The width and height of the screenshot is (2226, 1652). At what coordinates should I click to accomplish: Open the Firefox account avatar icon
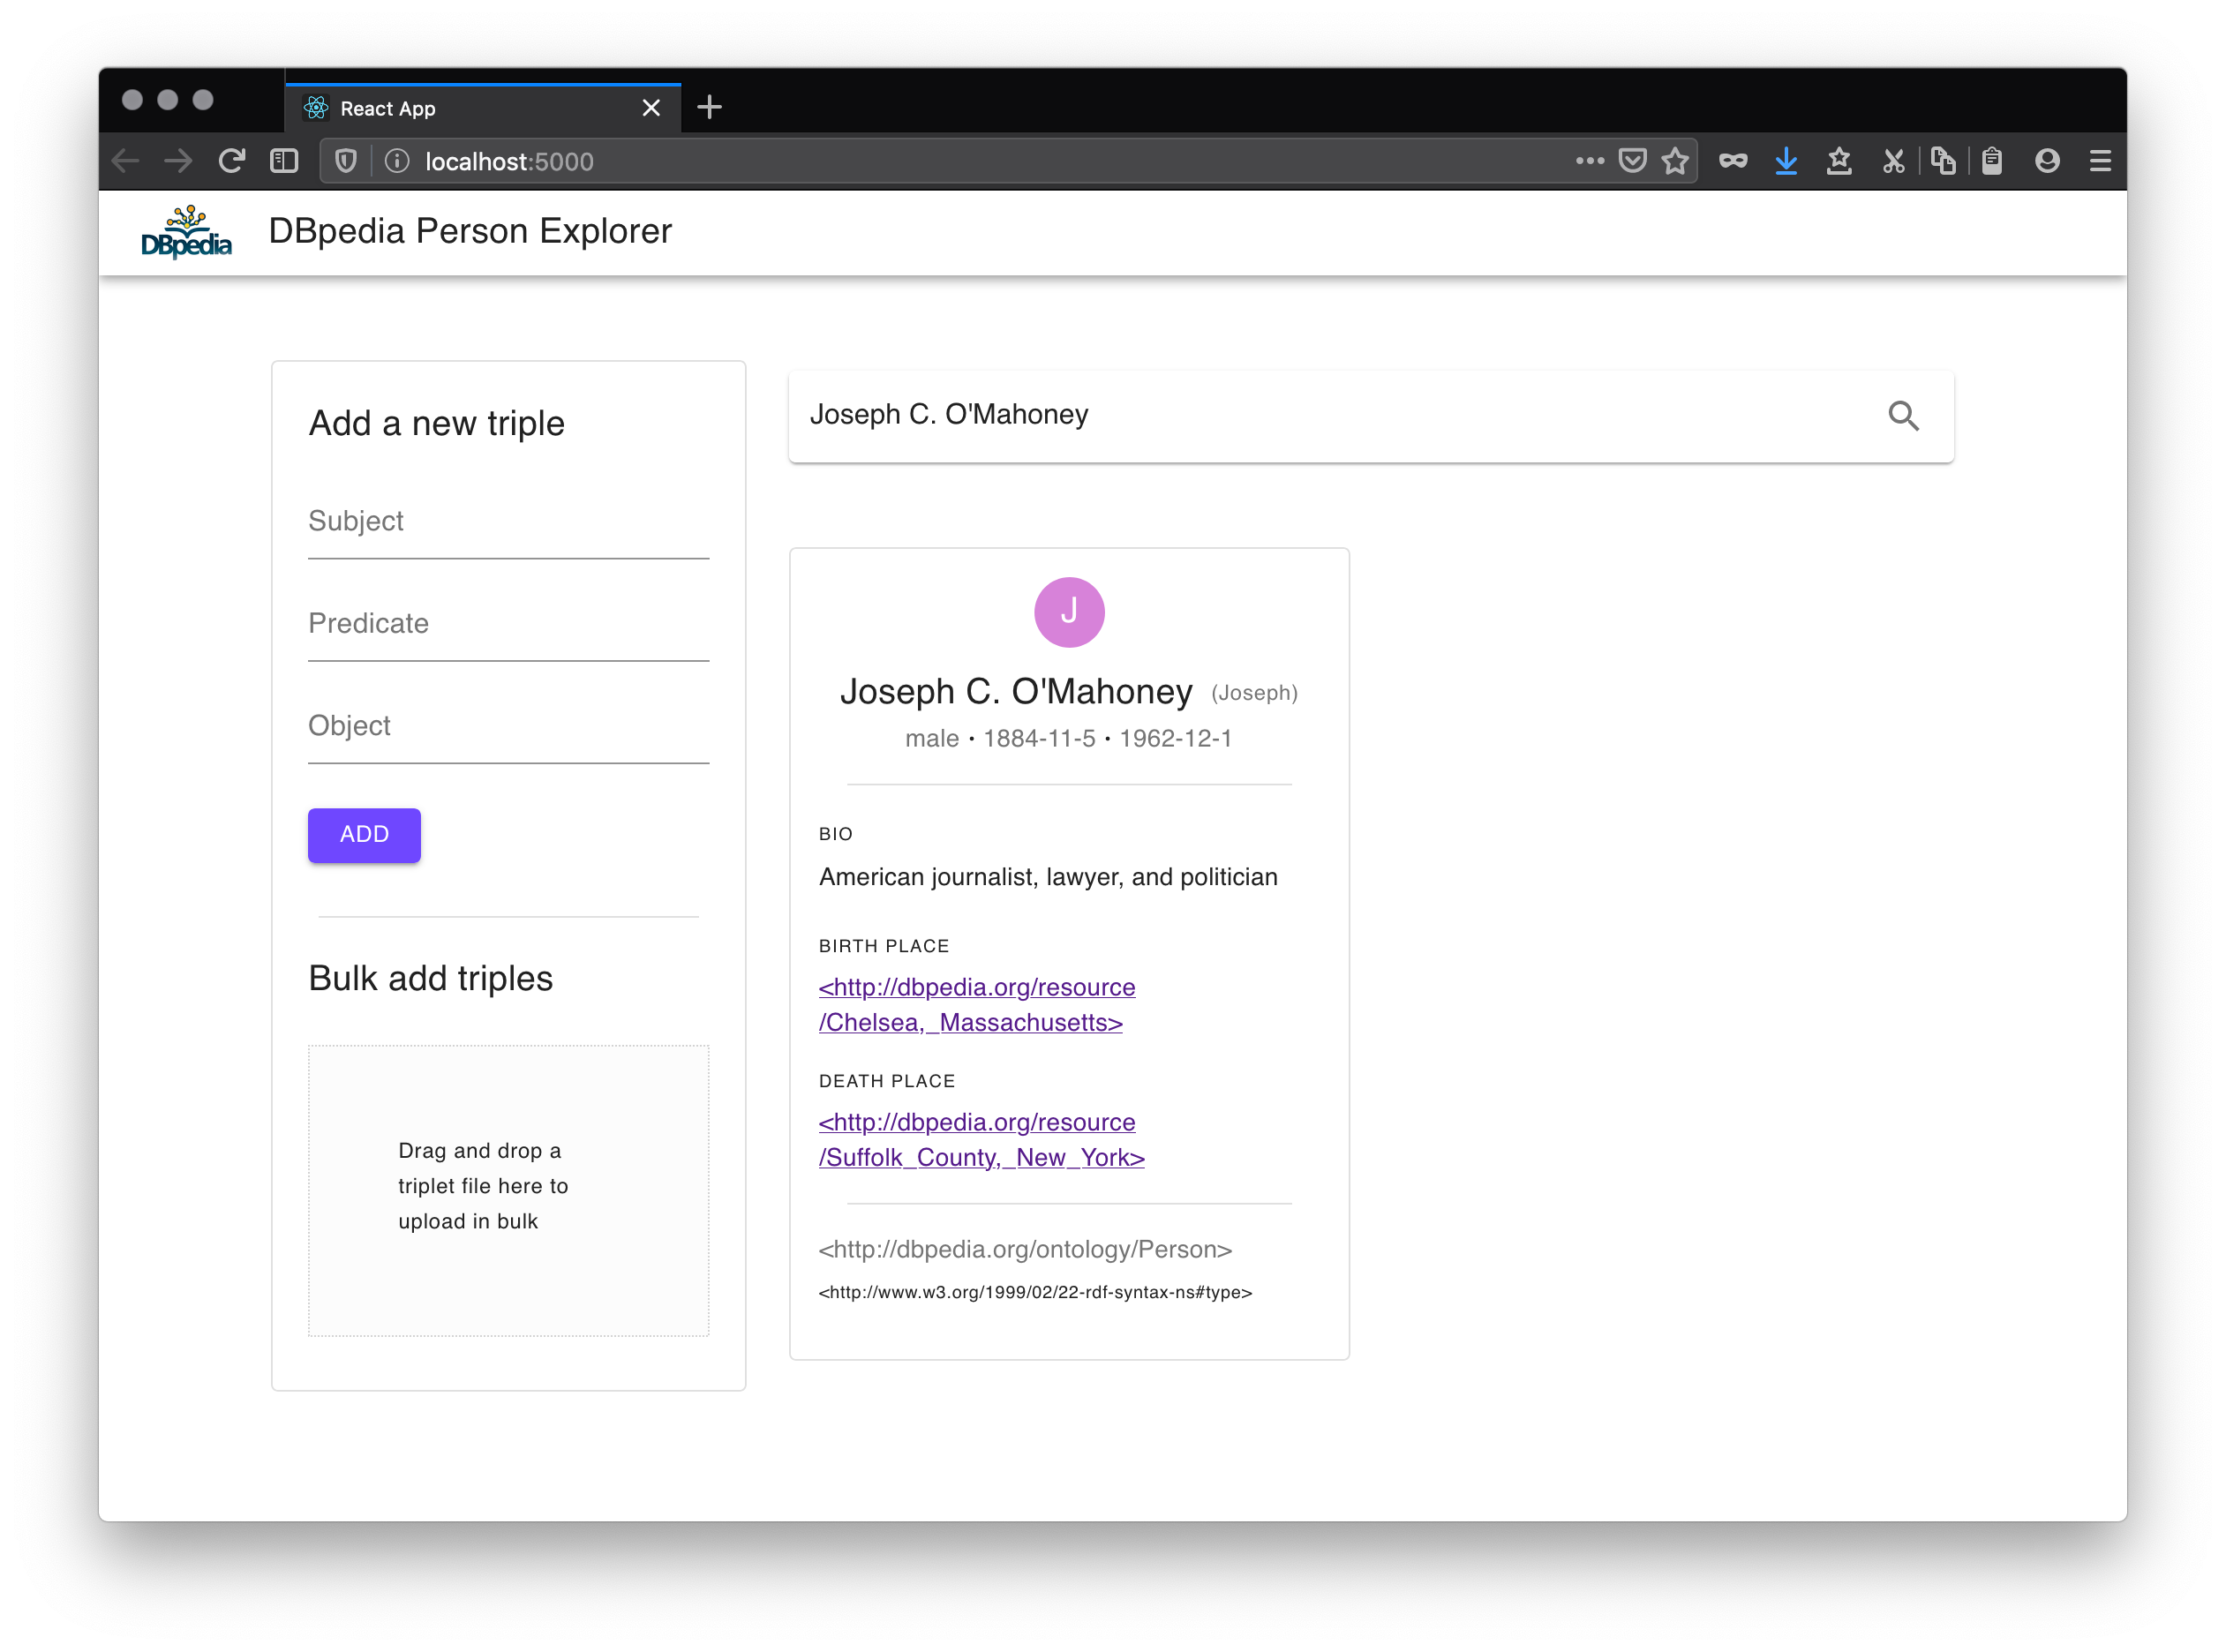coord(2047,161)
